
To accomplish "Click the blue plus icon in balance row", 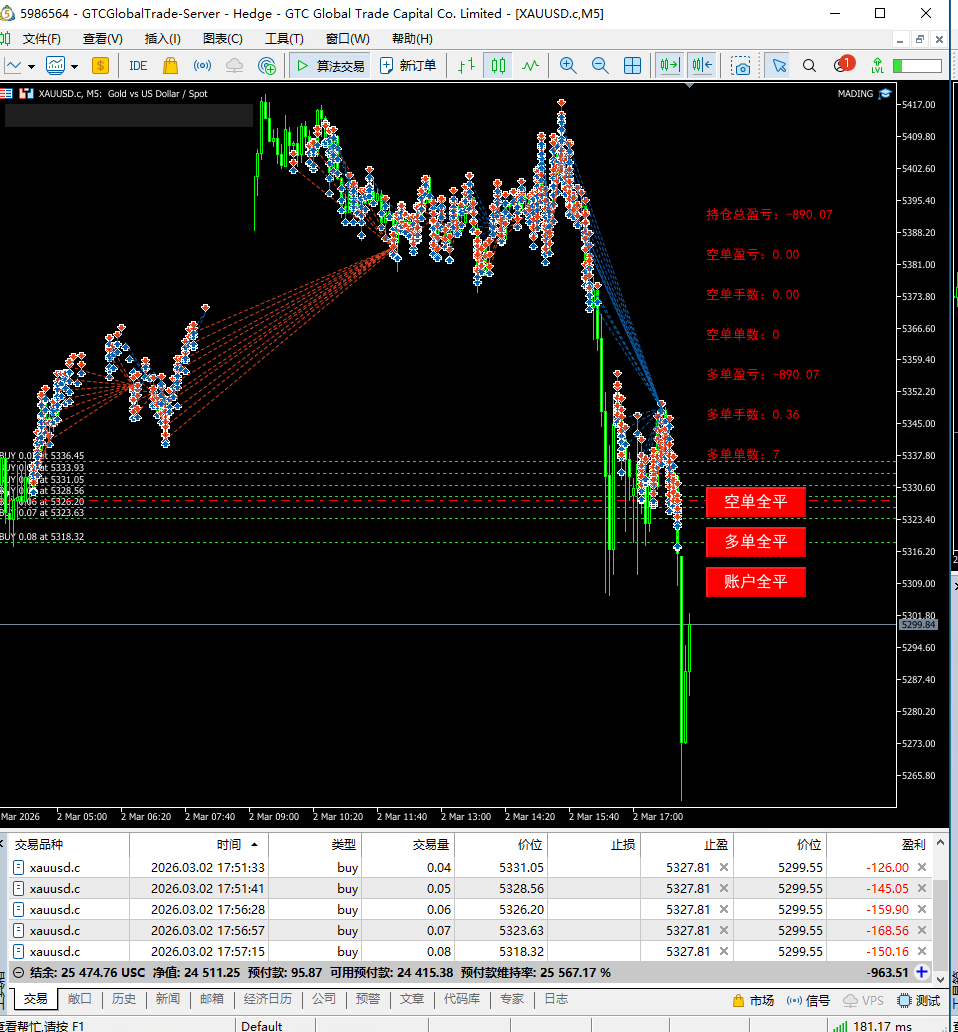I will [x=922, y=972].
